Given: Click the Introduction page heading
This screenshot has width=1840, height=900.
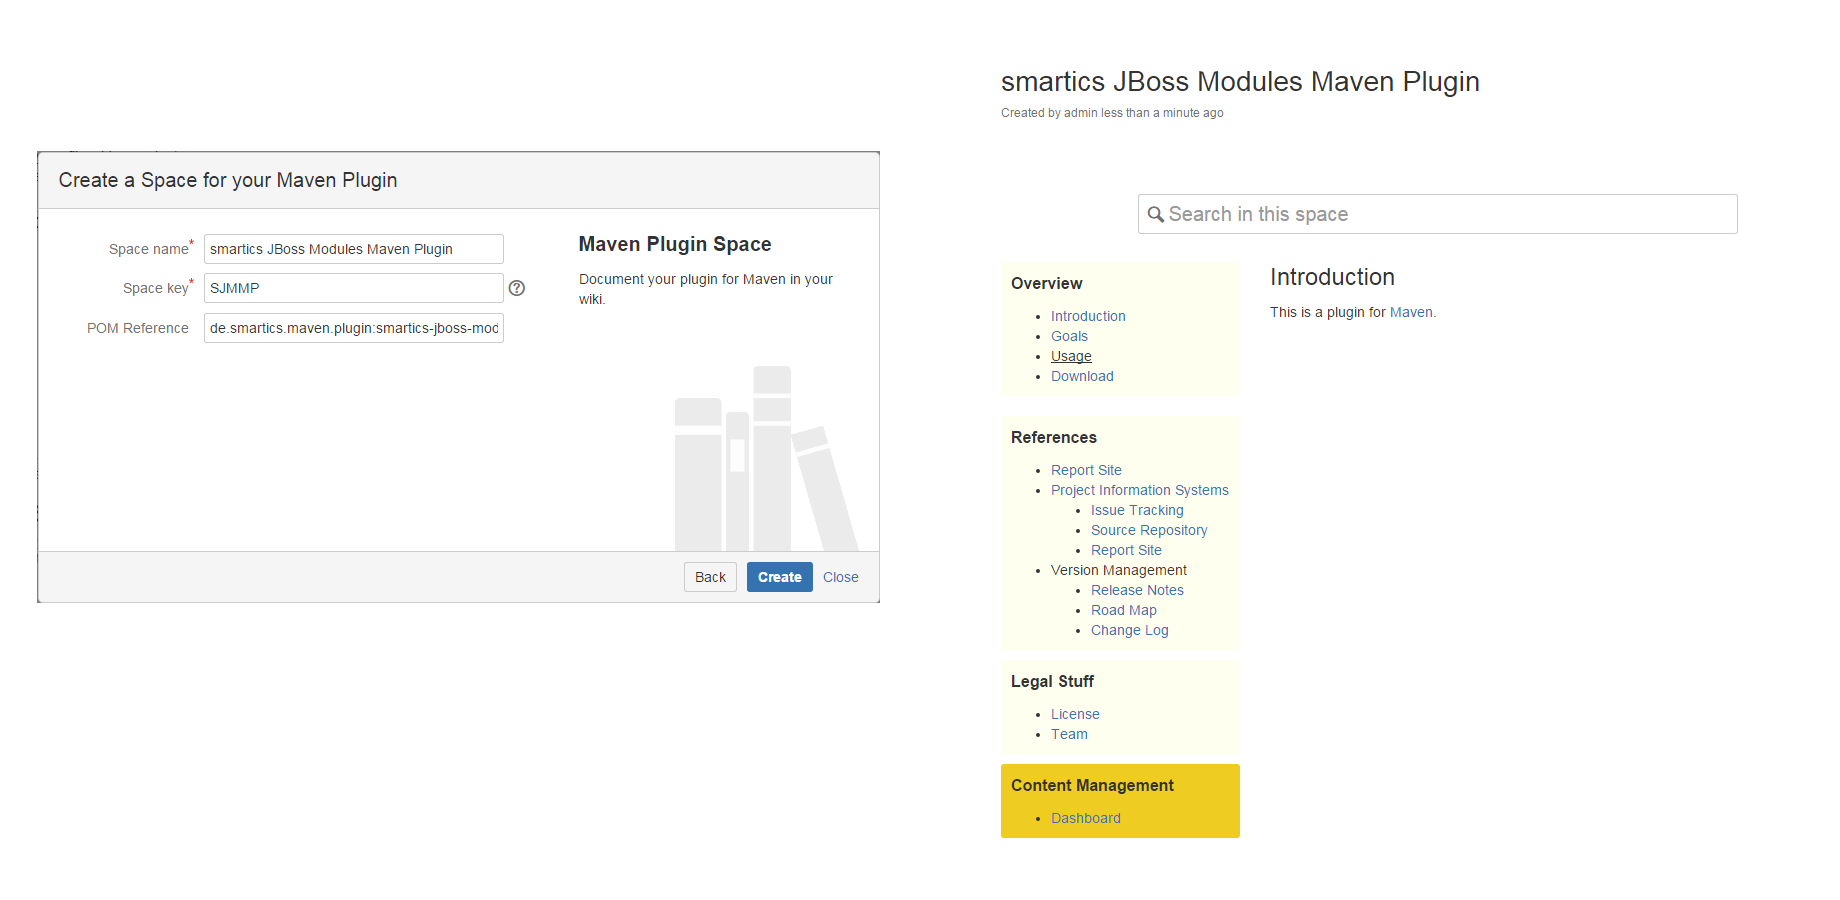Looking at the screenshot, I should click(1332, 277).
